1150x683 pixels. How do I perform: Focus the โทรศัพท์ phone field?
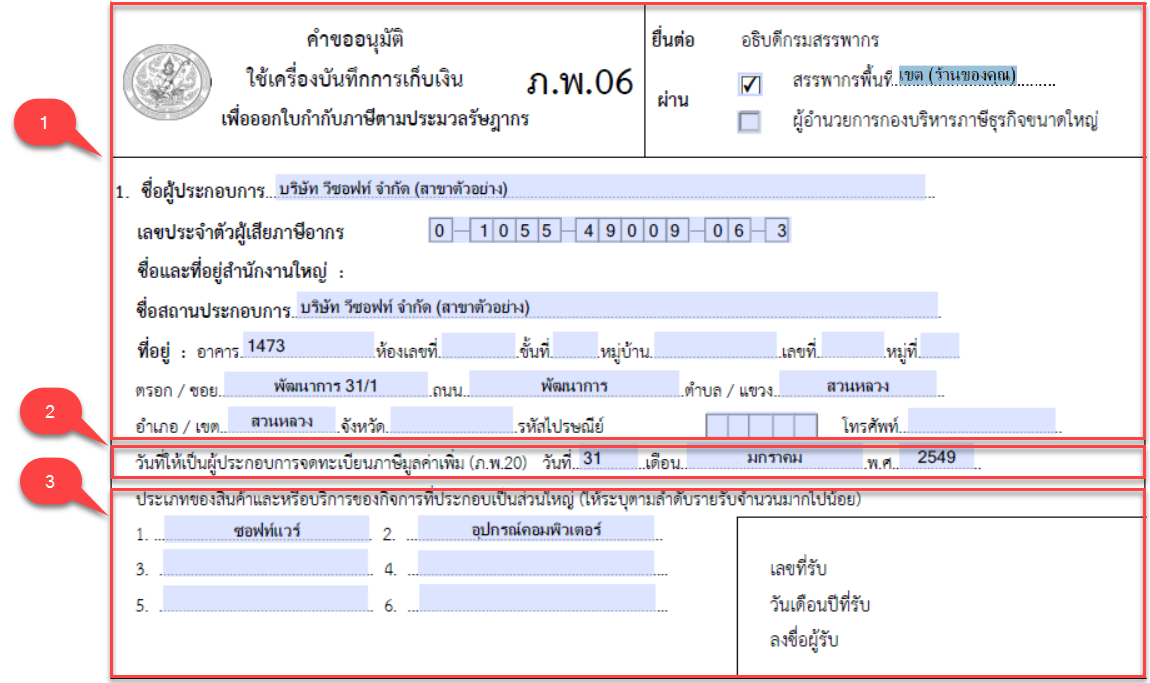pos(980,422)
